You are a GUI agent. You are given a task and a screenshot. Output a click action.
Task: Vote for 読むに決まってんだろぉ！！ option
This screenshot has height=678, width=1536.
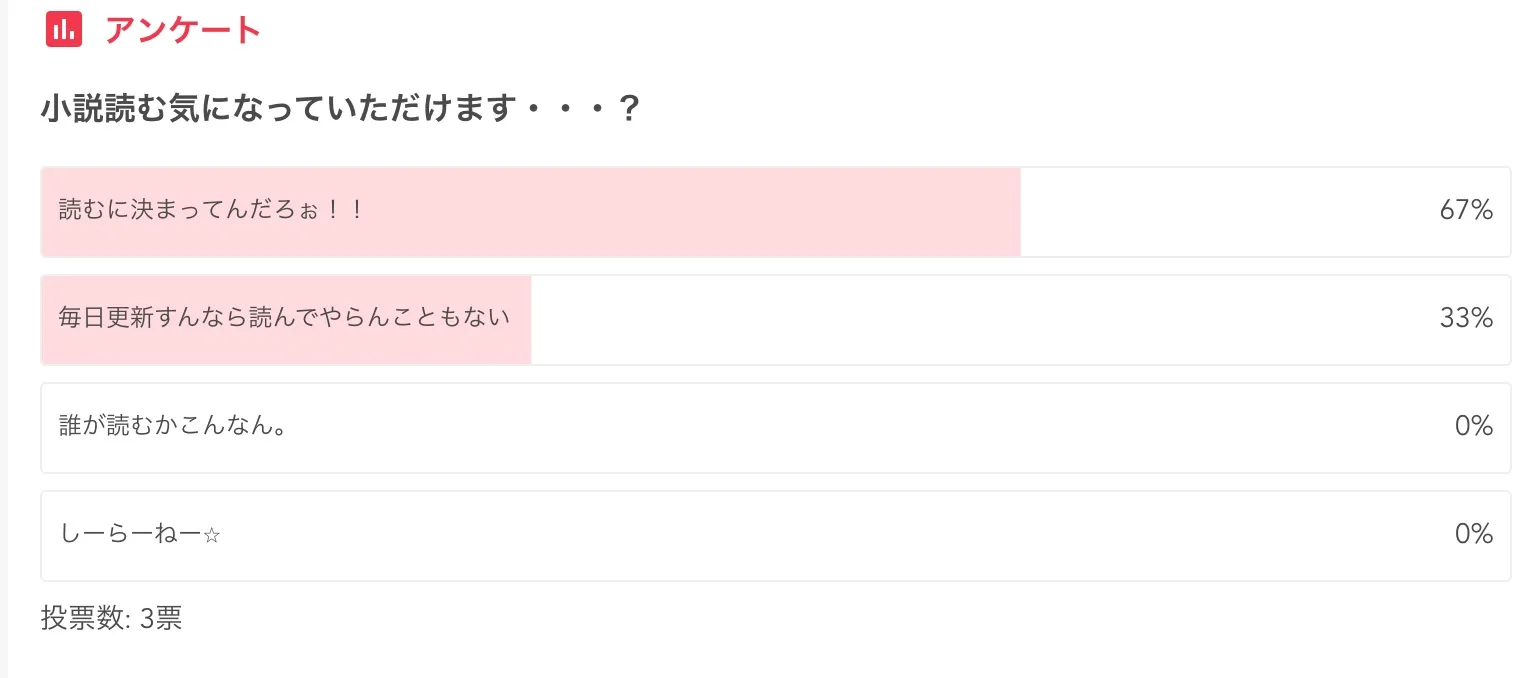click(211, 211)
